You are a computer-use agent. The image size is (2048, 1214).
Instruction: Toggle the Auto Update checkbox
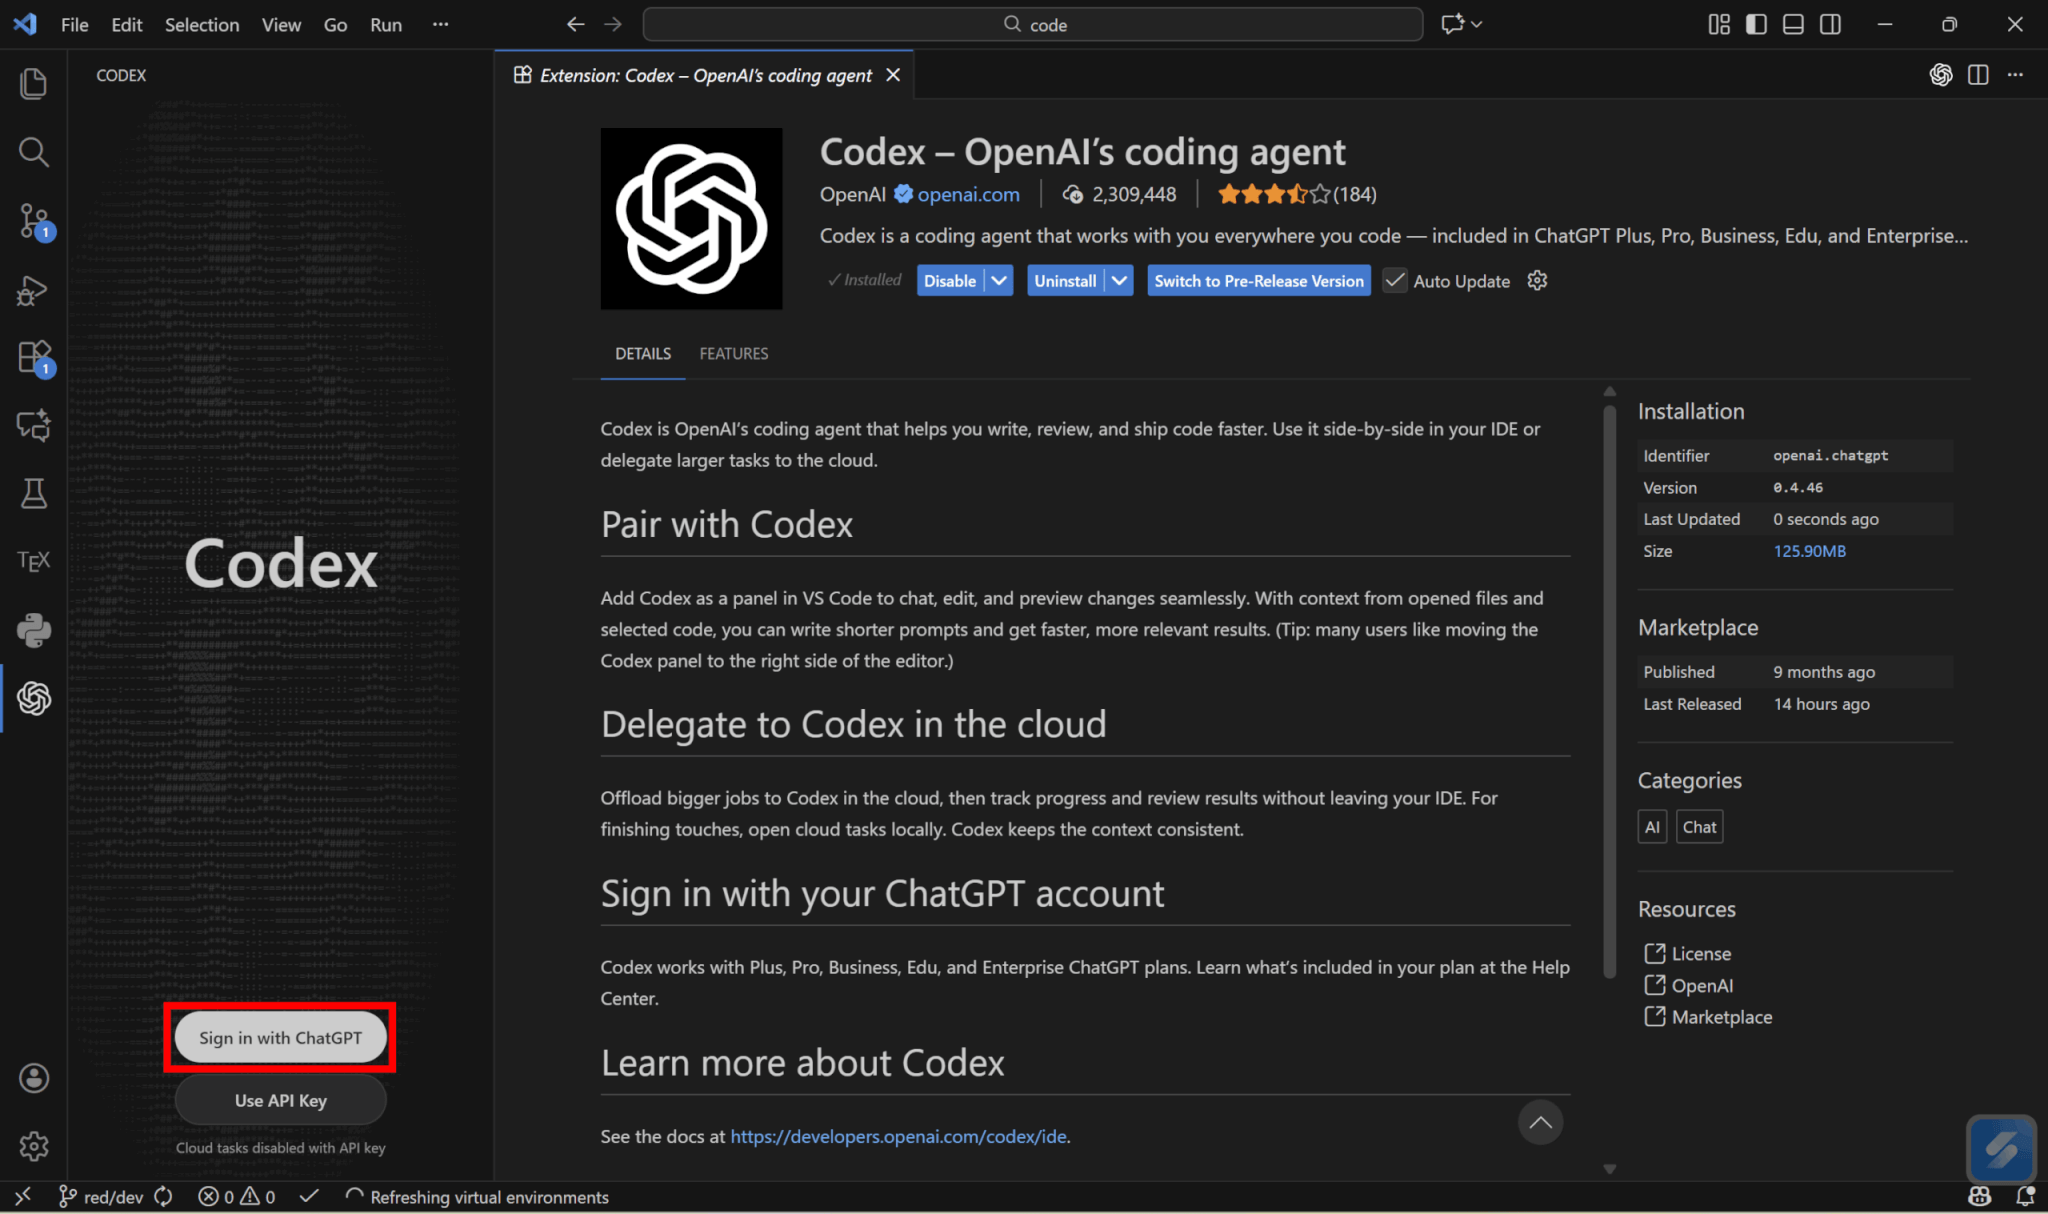(x=1394, y=281)
